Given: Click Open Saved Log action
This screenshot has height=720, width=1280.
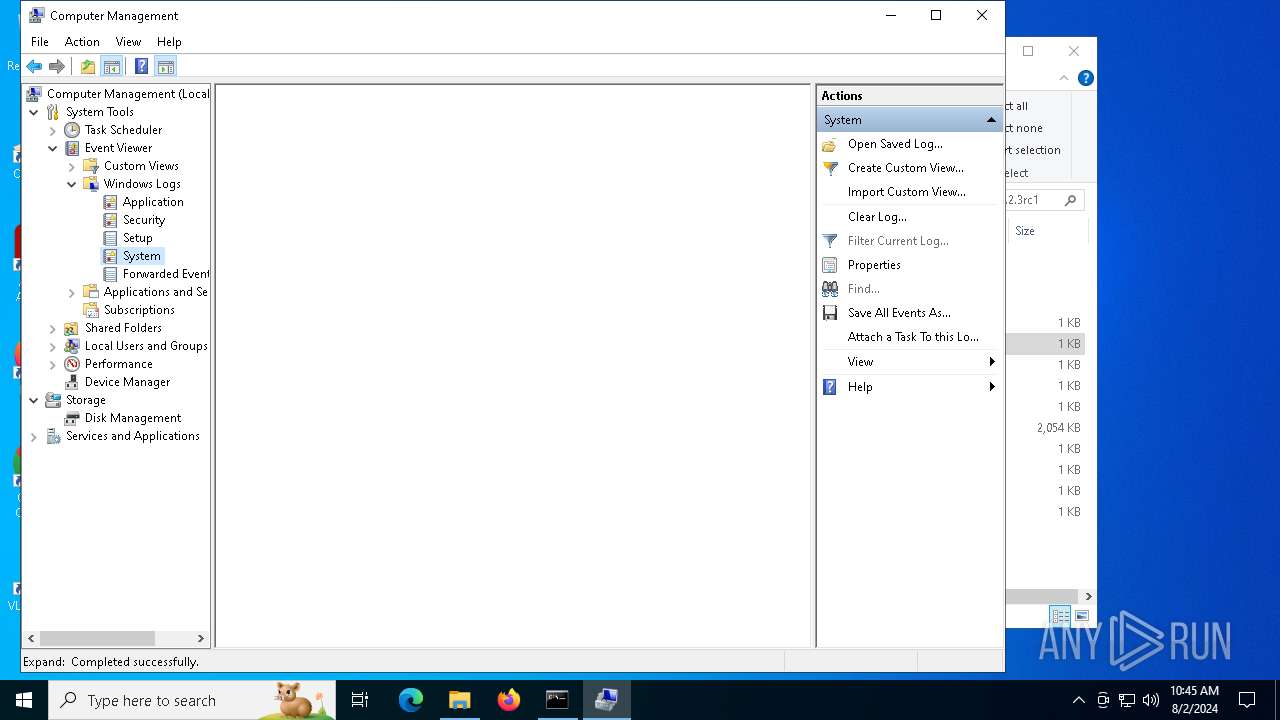Looking at the screenshot, I should [x=895, y=144].
